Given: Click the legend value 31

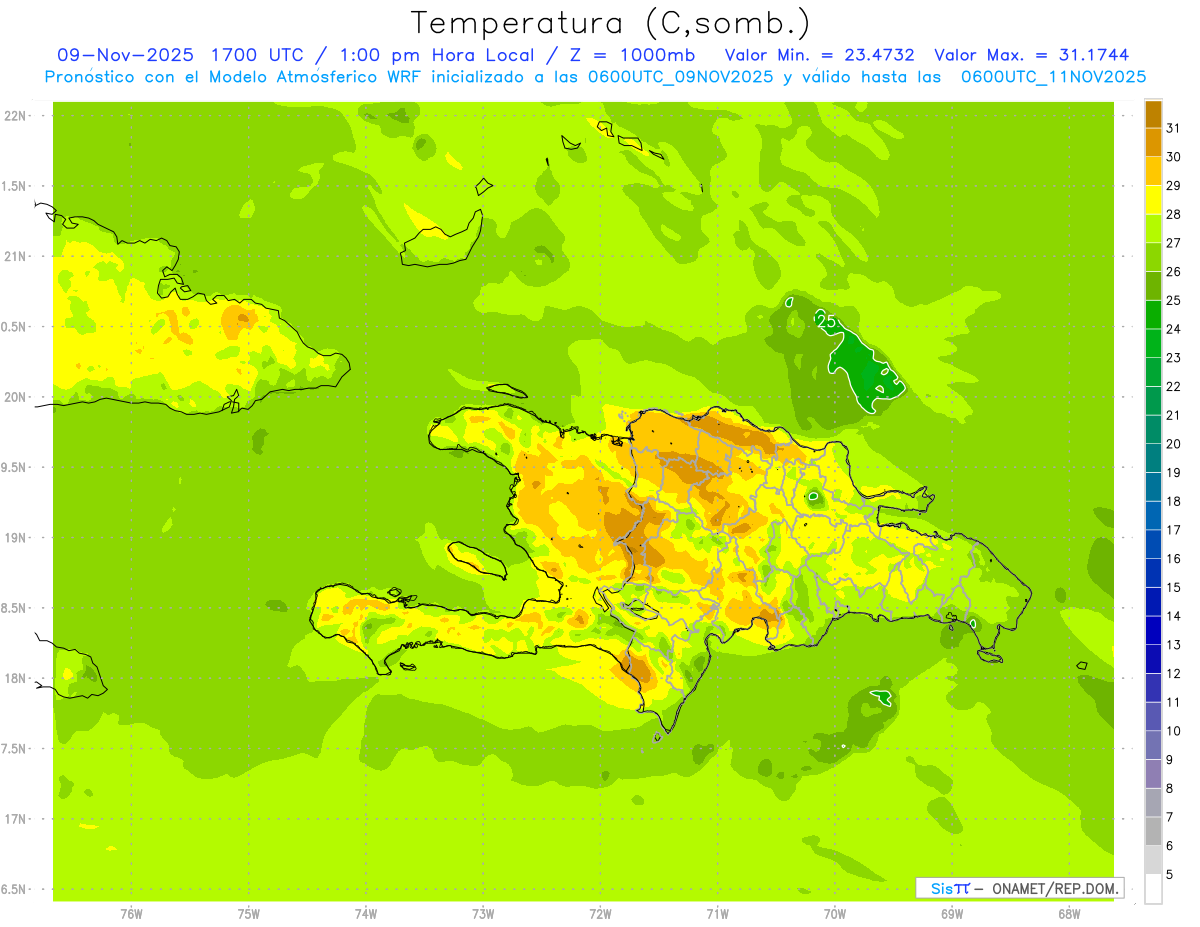Looking at the screenshot, I should point(1173,128).
